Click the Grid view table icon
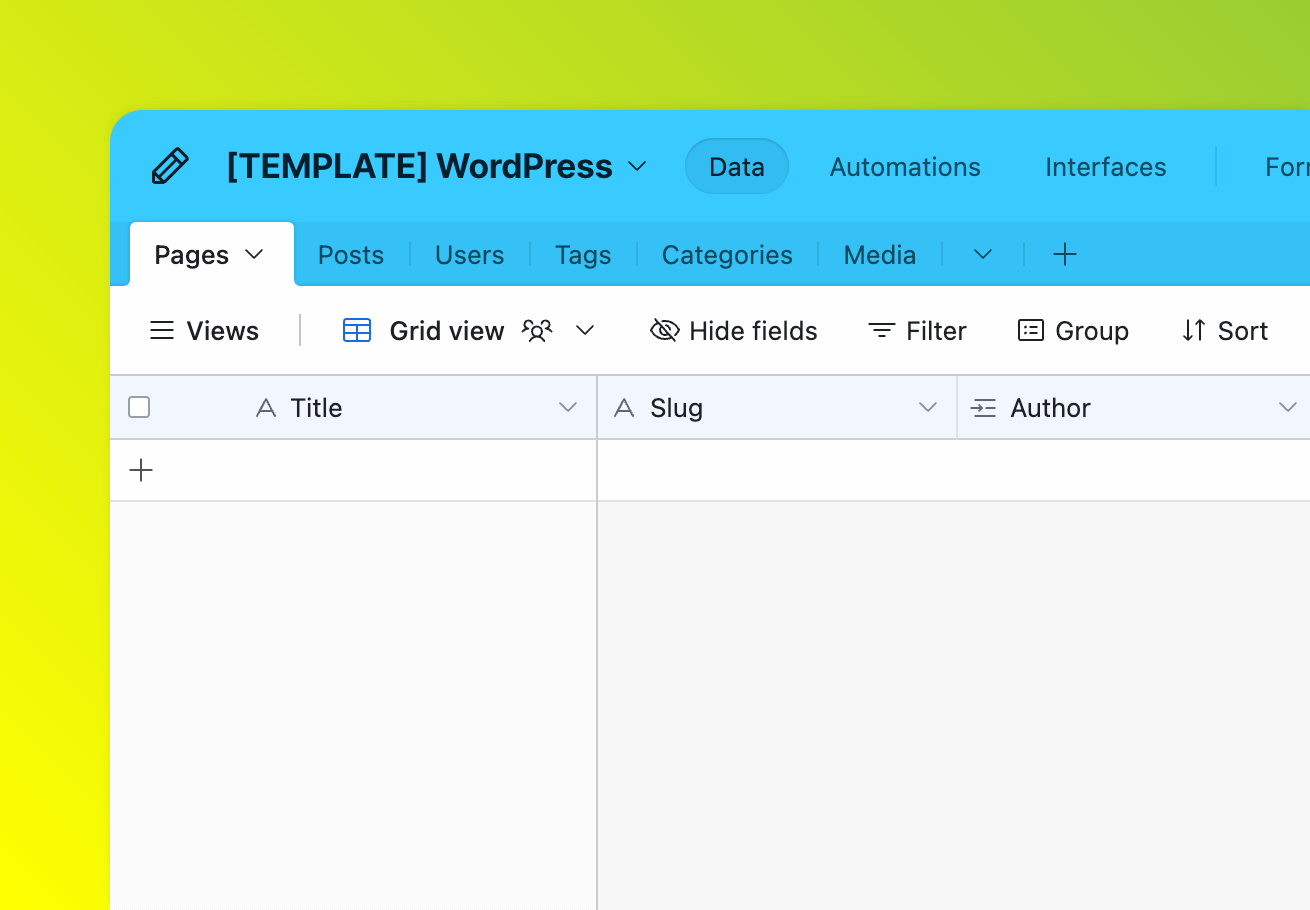1310x910 pixels. click(357, 330)
